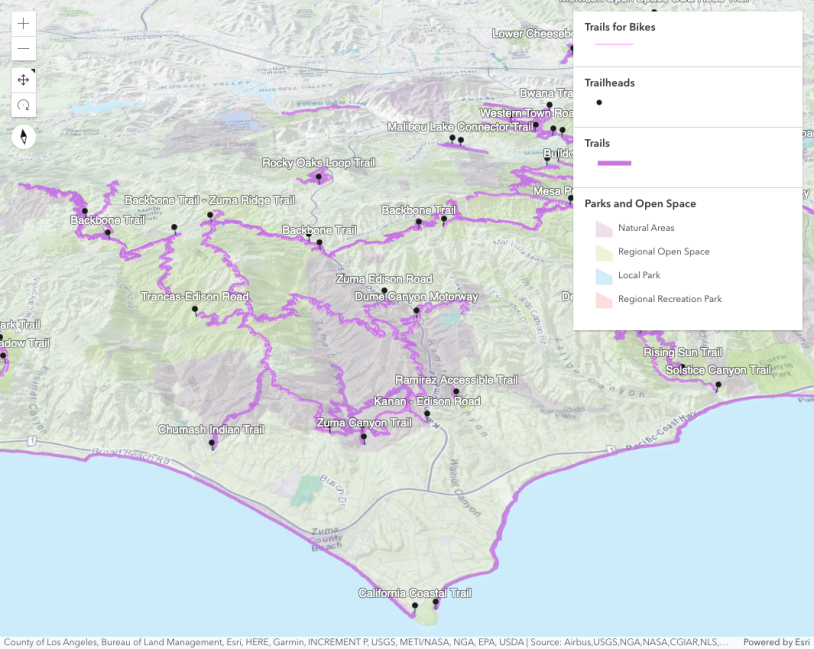This screenshot has width=814, height=649.
Task: Switch to rotate navigation mode
Action: (x=23, y=105)
